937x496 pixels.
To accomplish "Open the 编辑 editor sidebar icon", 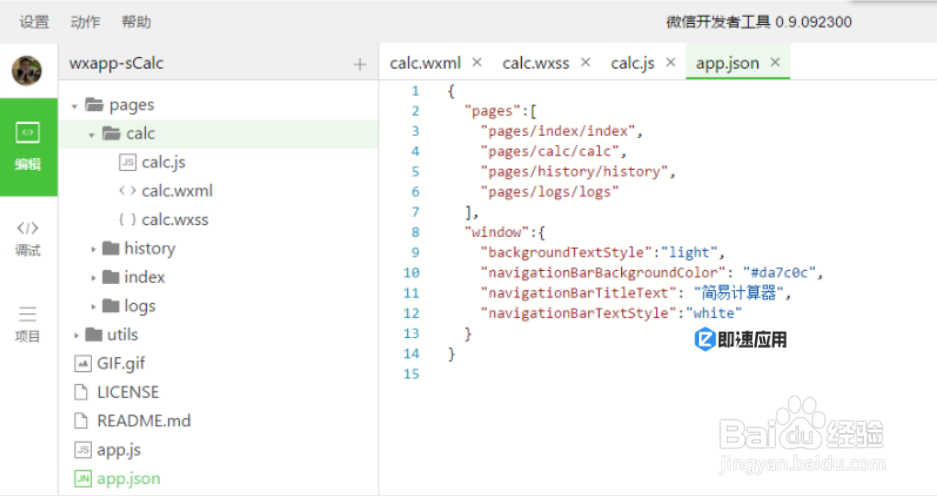I will (x=28, y=146).
